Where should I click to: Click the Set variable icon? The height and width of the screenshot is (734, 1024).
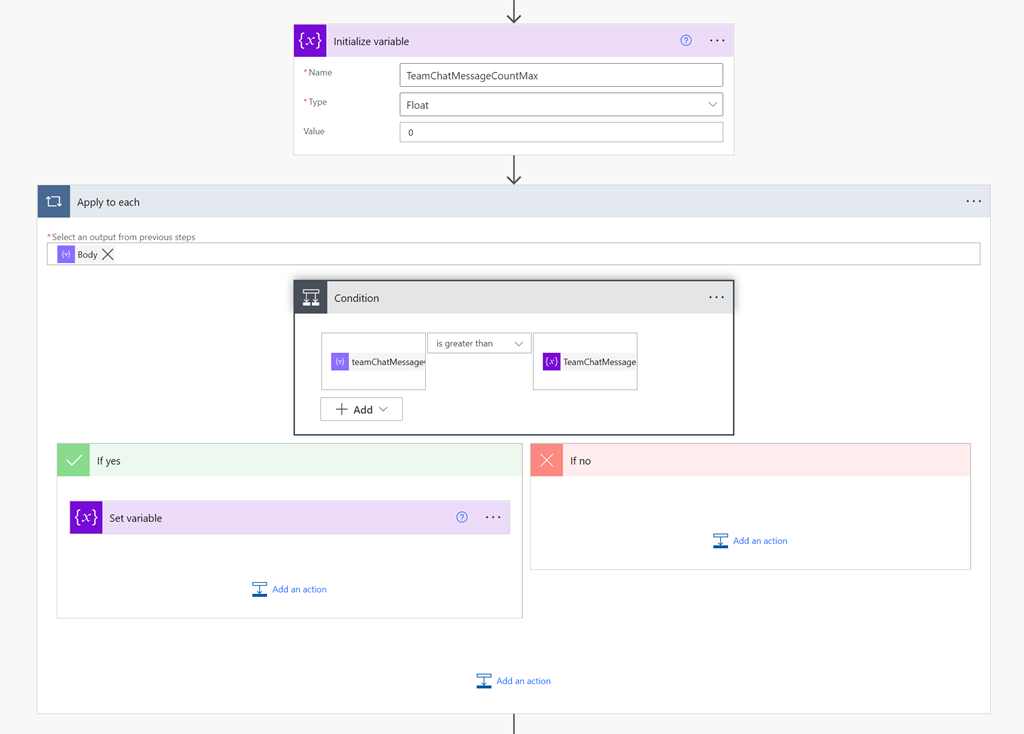[x=86, y=518]
